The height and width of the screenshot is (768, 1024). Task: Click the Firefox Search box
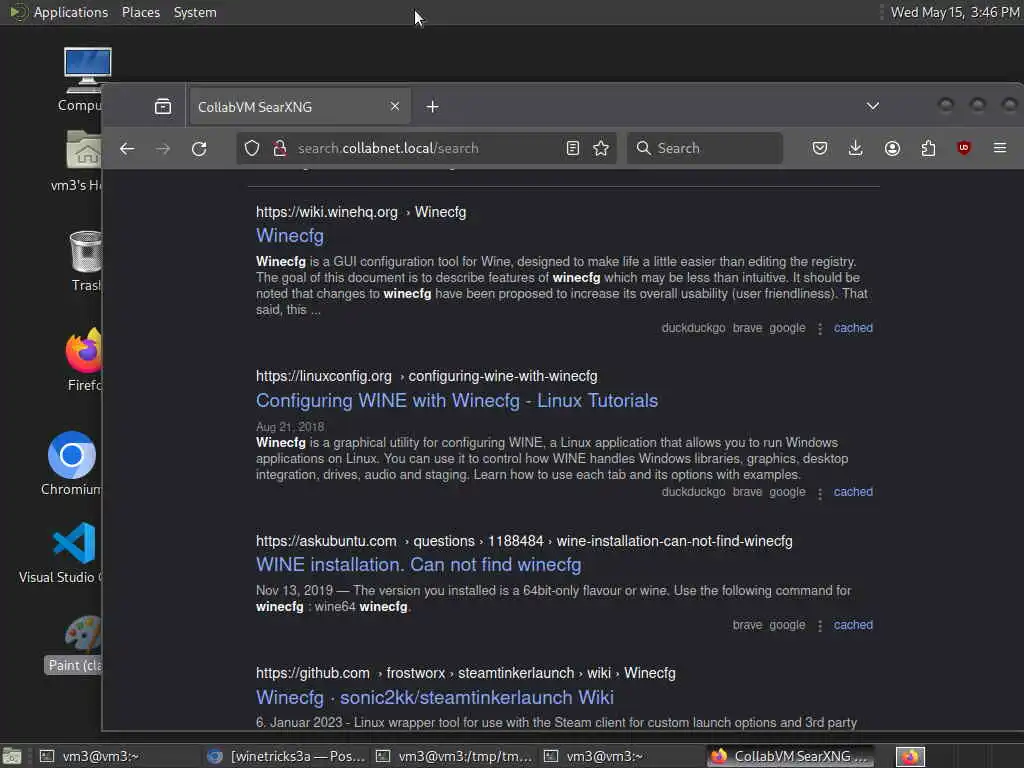point(705,148)
